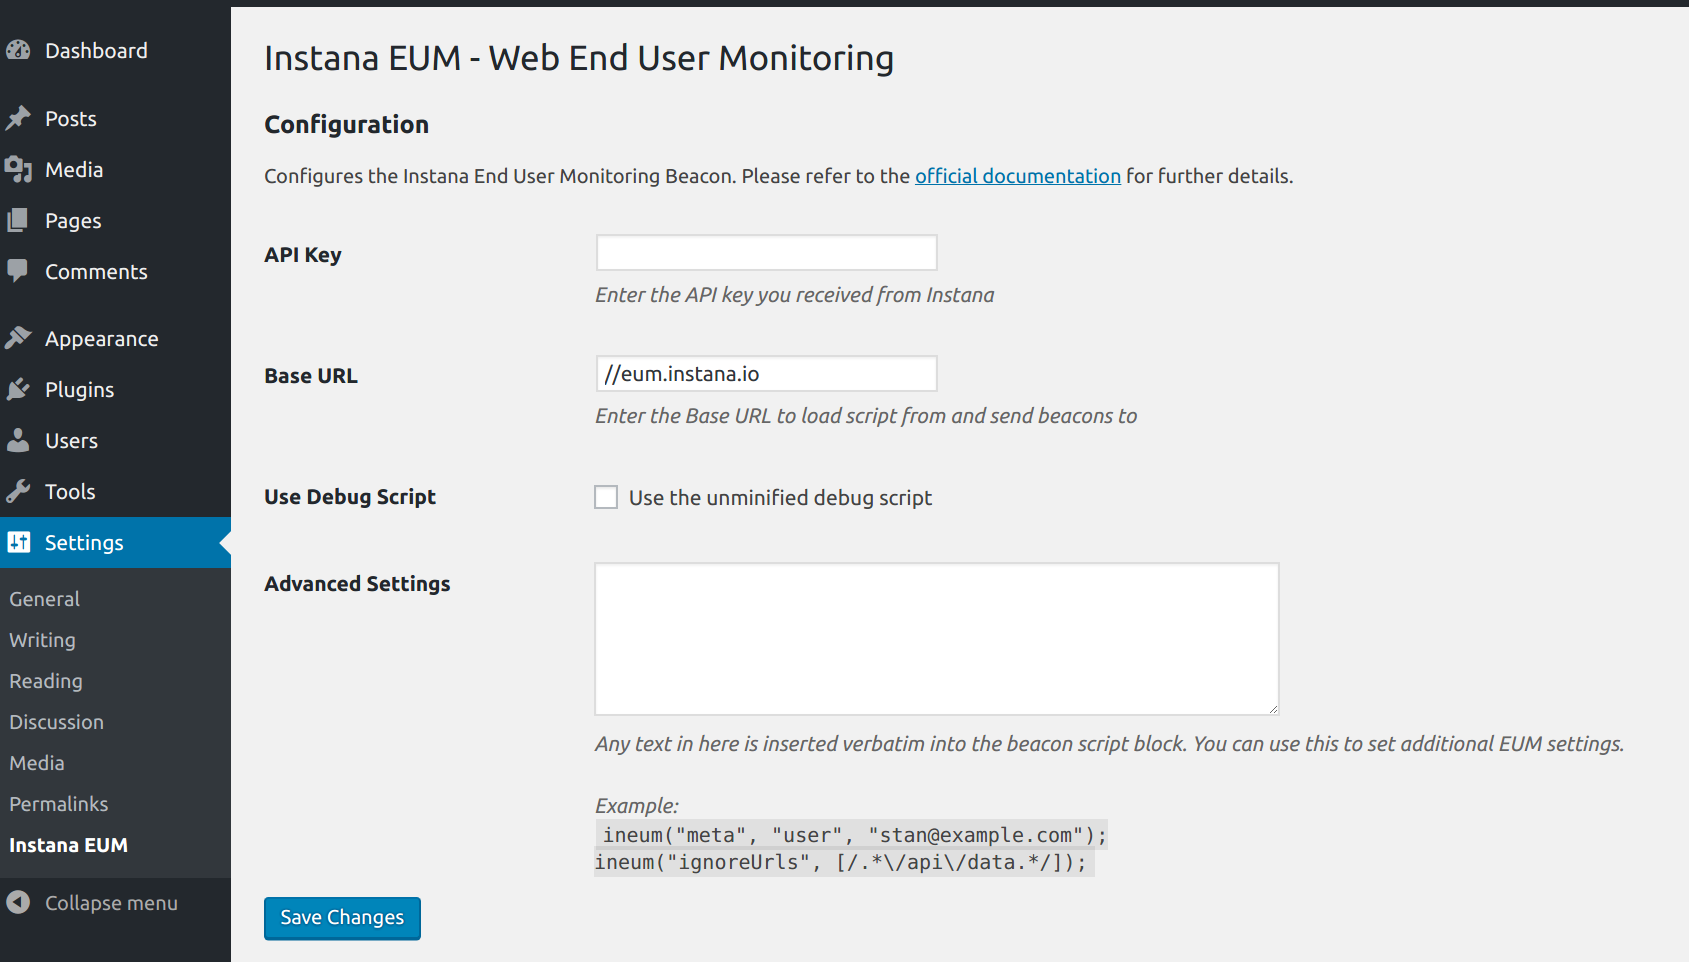Click the Users person icon

click(x=18, y=440)
